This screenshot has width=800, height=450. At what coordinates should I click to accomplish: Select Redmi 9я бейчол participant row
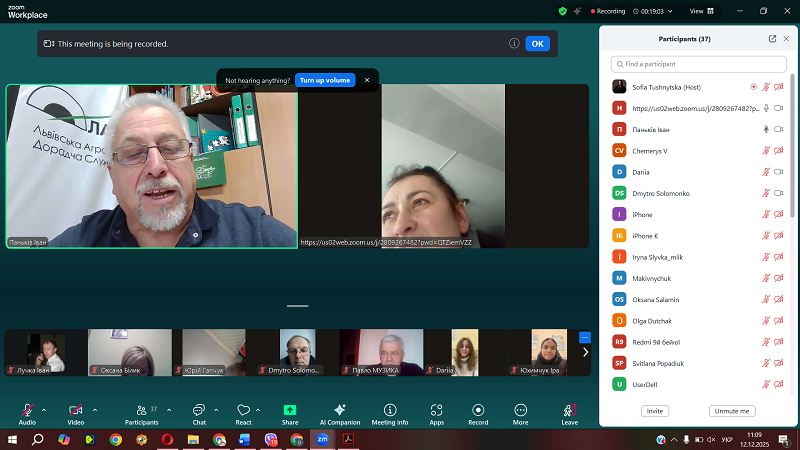coord(698,342)
